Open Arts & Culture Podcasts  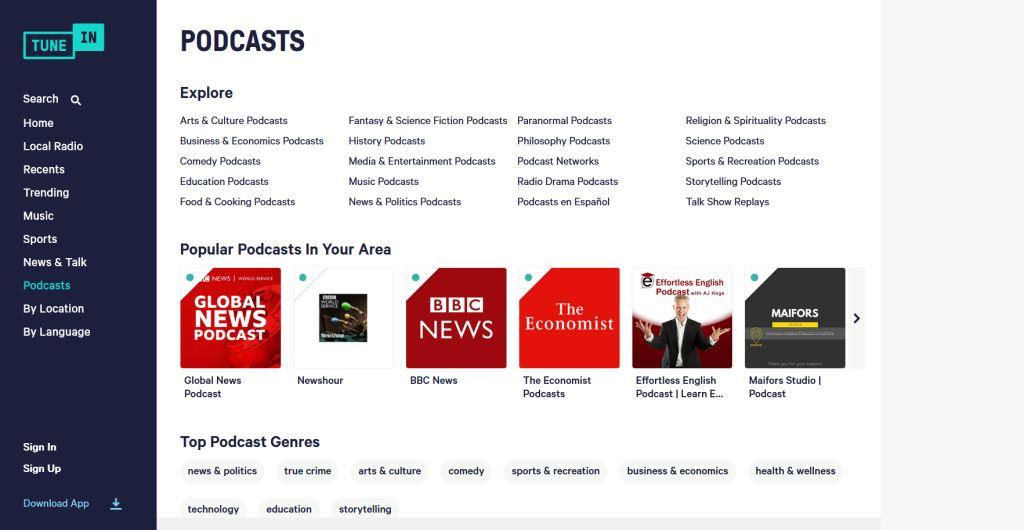(x=234, y=121)
